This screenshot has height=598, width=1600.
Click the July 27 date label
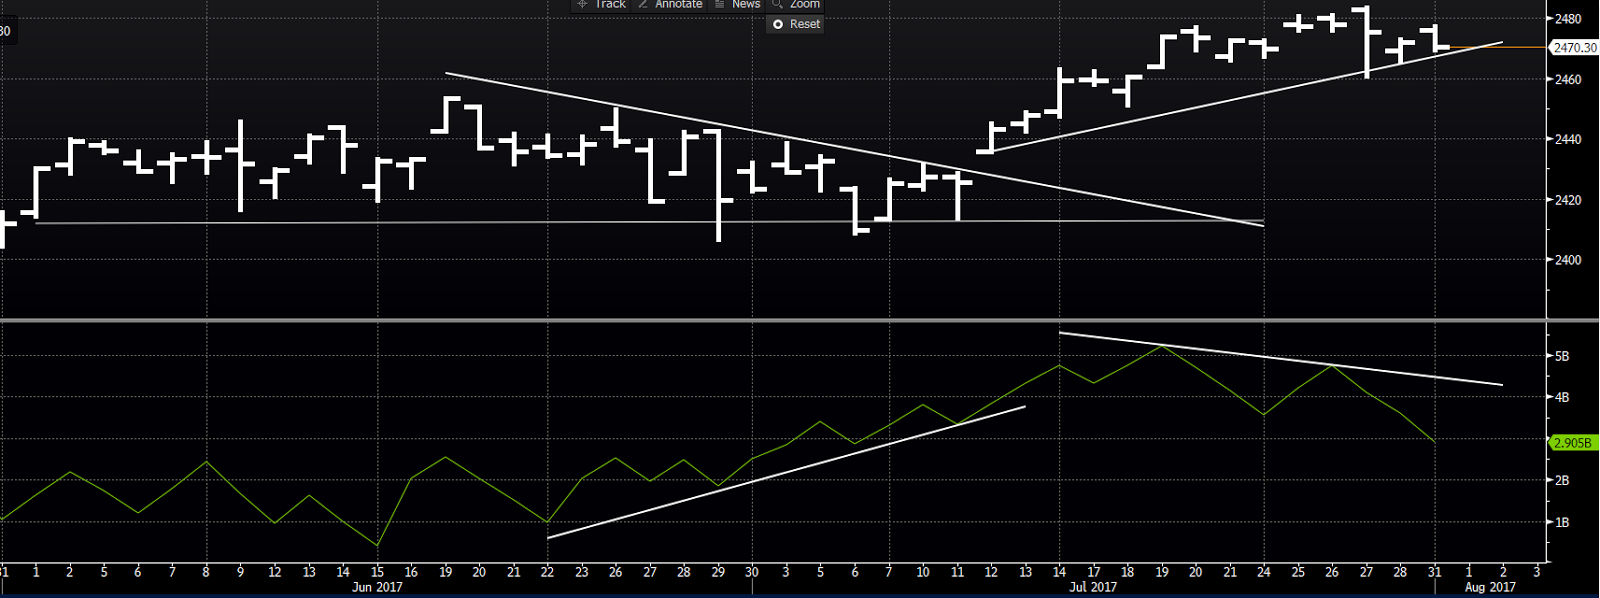(x=1366, y=572)
